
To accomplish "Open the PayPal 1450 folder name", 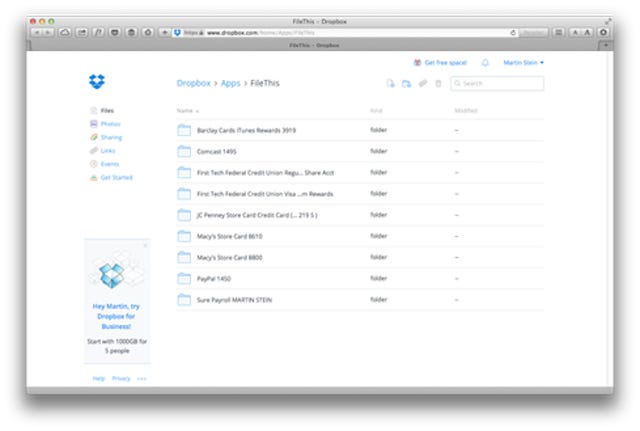I will click(213, 279).
